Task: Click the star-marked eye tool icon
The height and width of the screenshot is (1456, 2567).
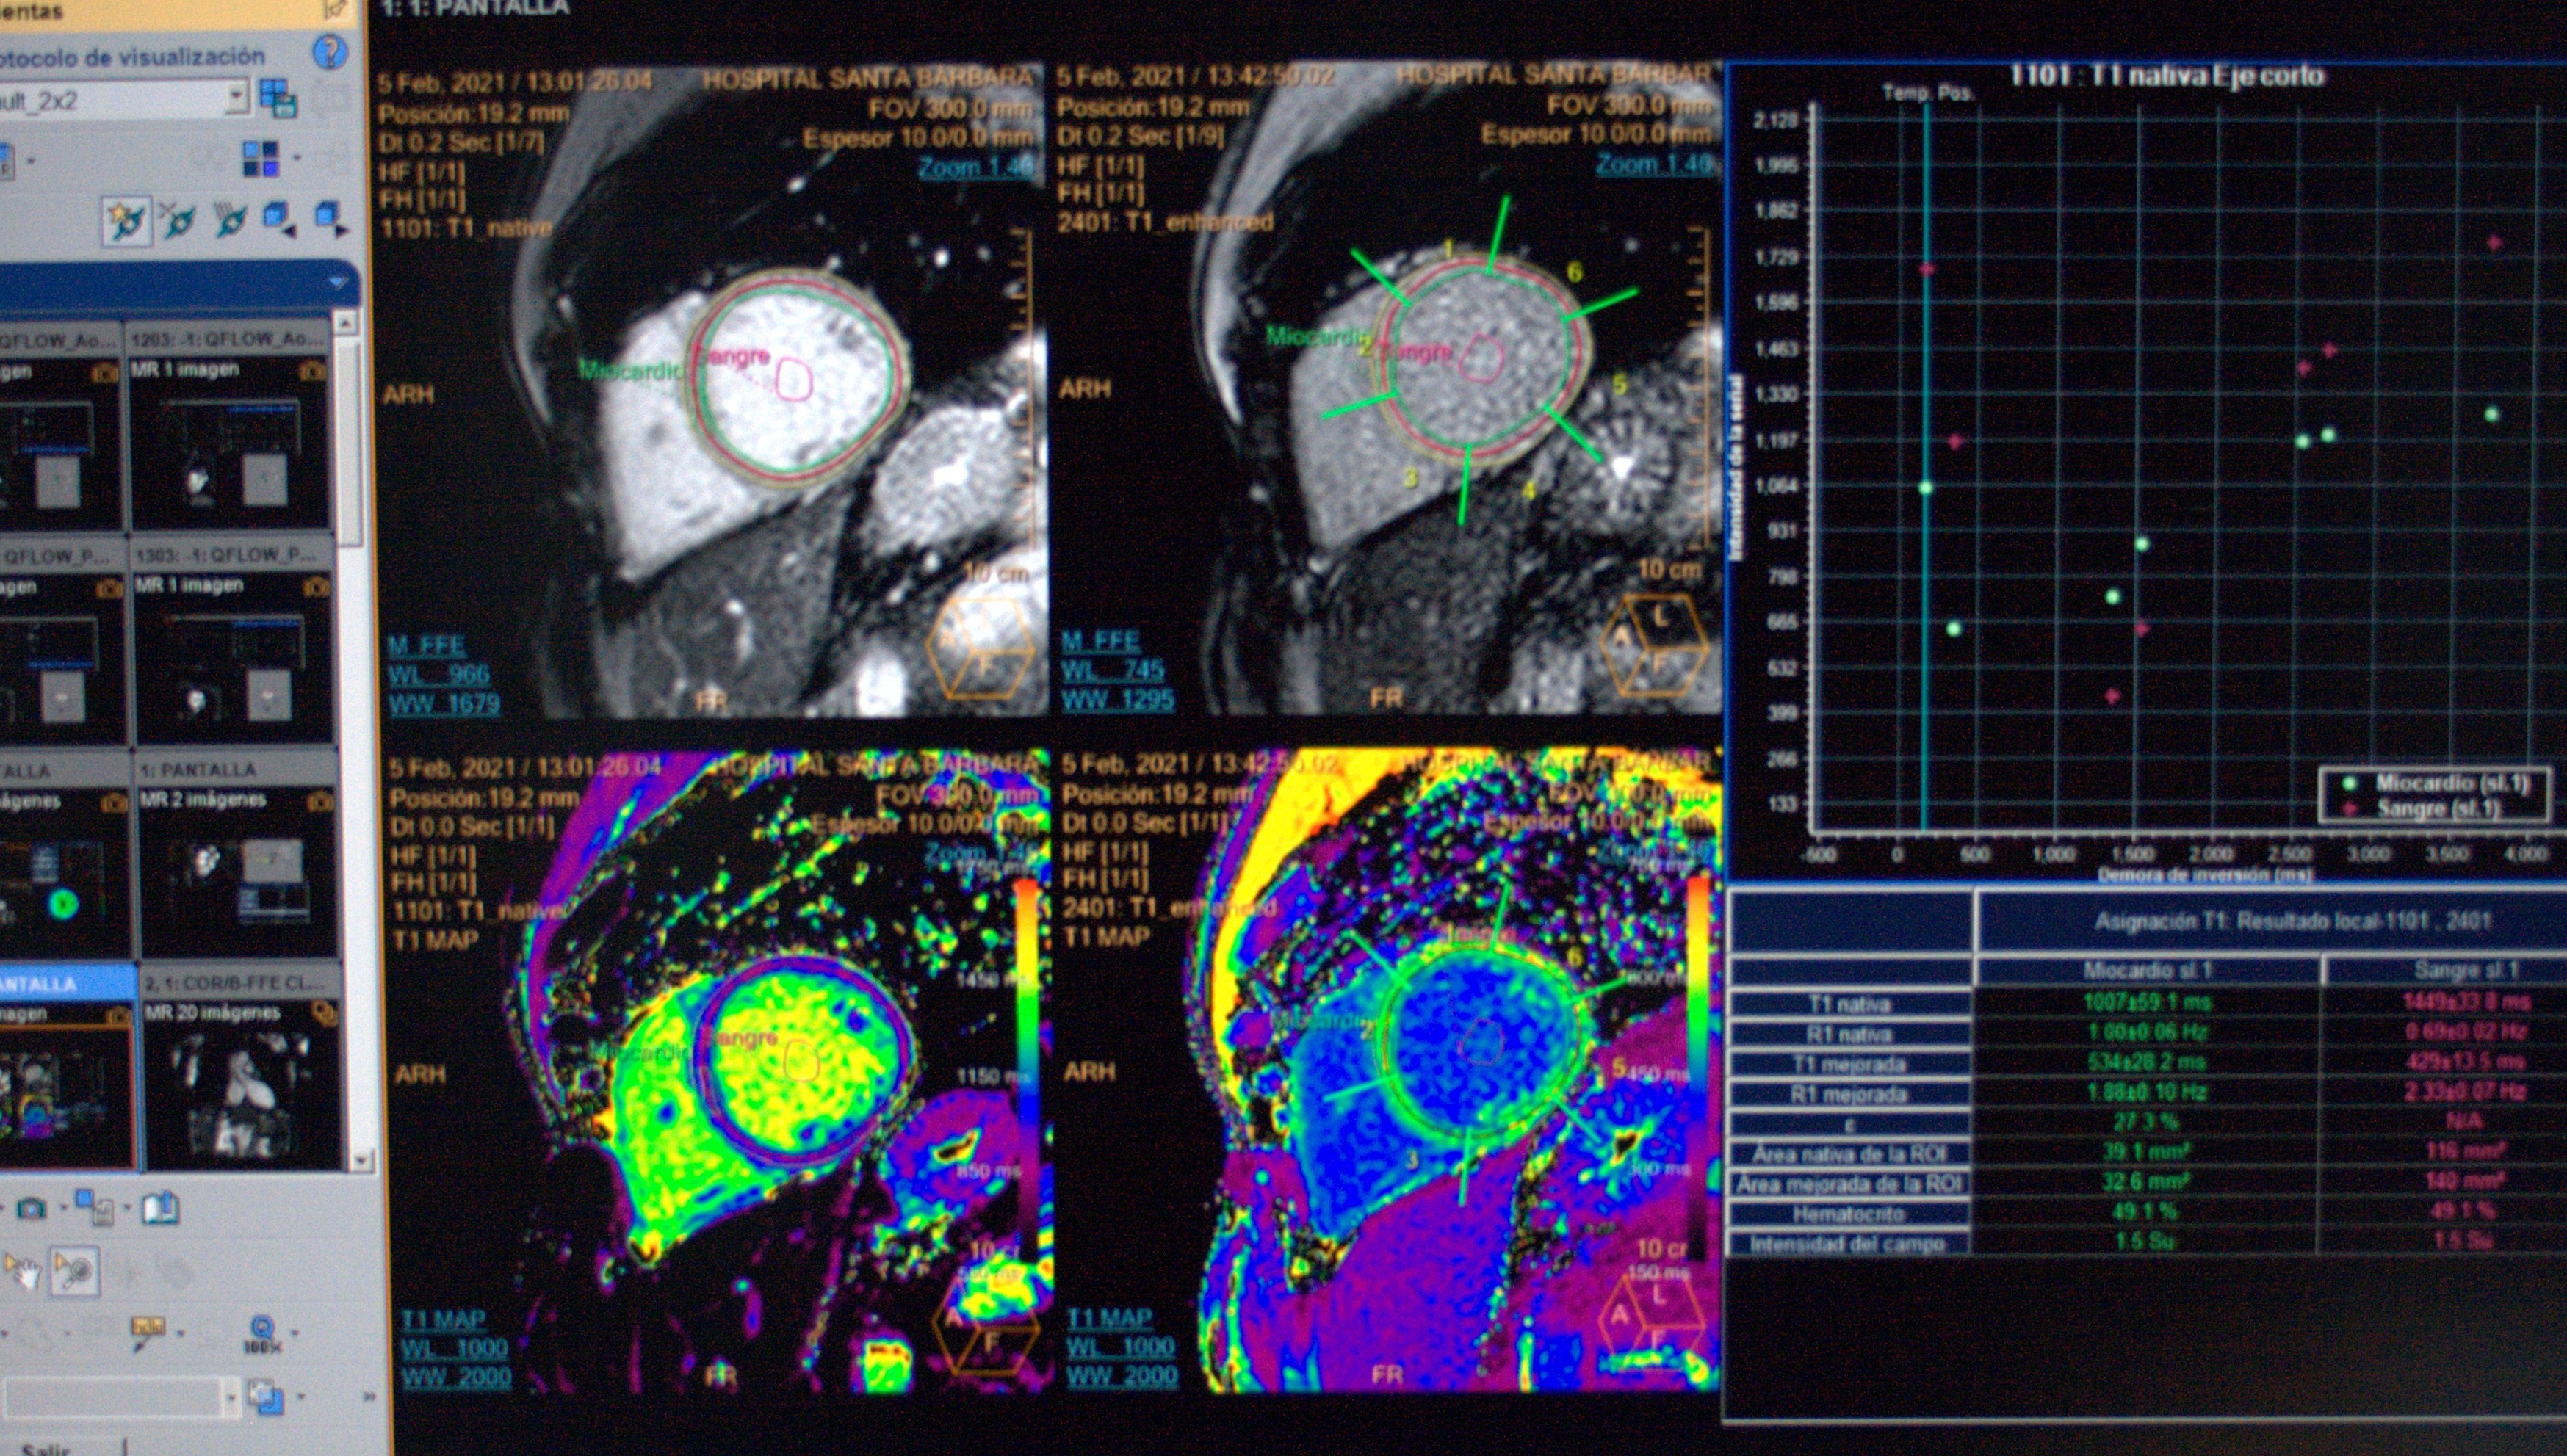Action: click(x=127, y=220)
